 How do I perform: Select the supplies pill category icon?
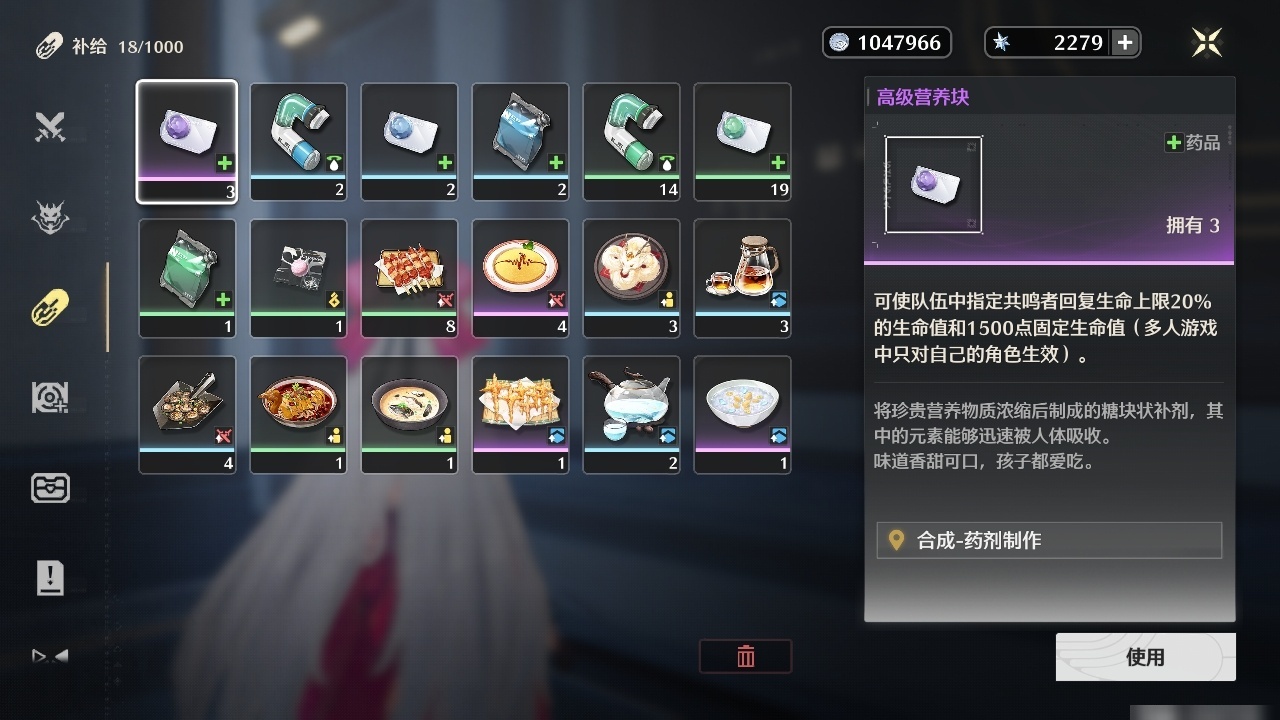pyautogui.click(x=50, y=307)
